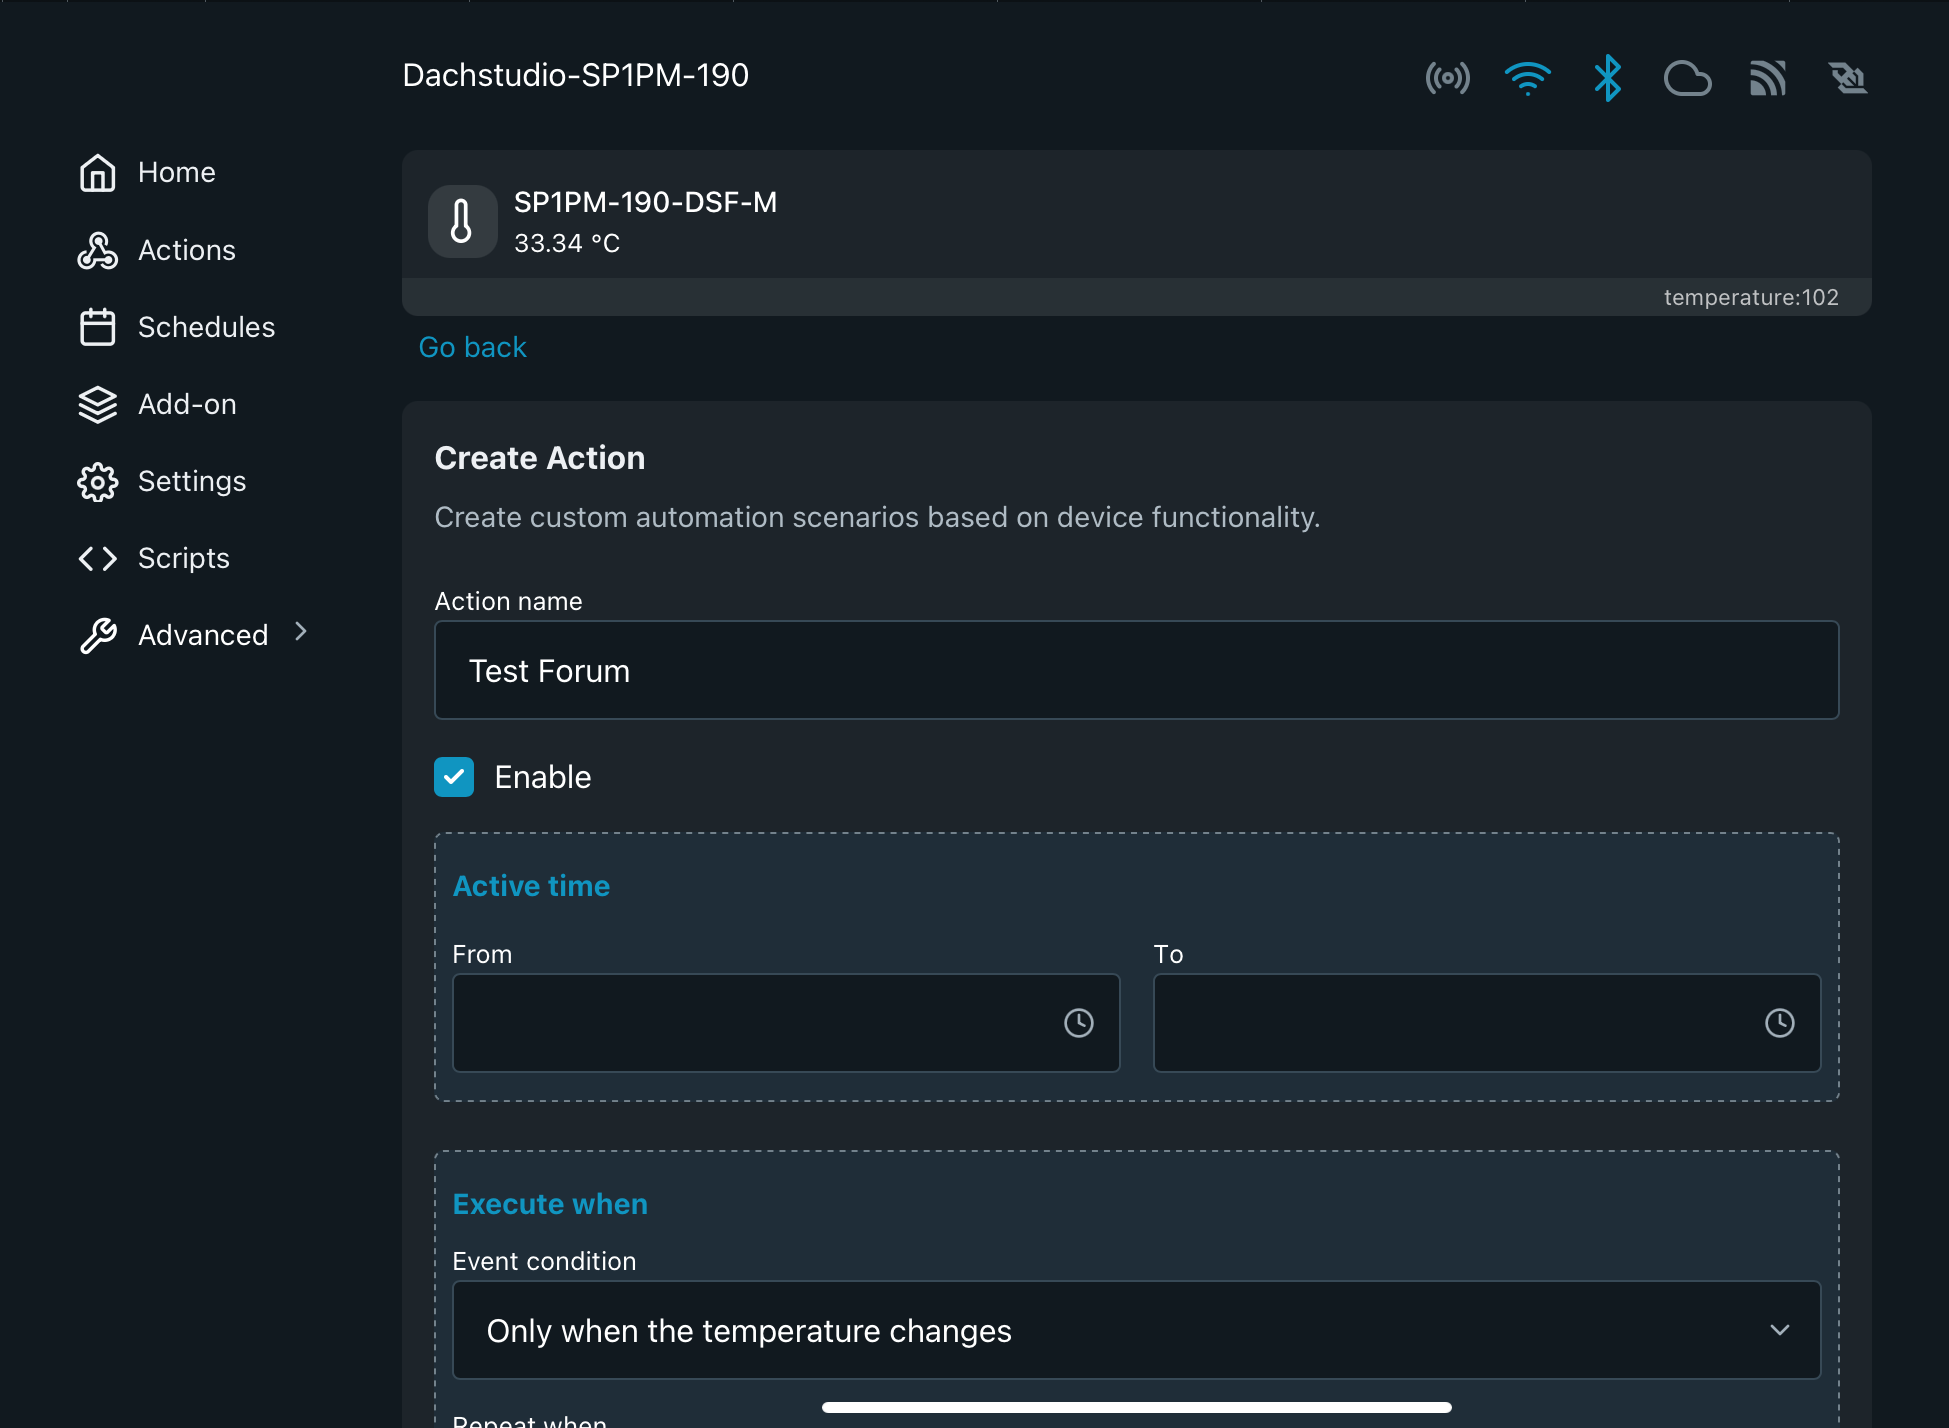The width and height of the screenshot is (1949, 1428).
Task: Click the cloud status icon
Action: pos(1688,78)
